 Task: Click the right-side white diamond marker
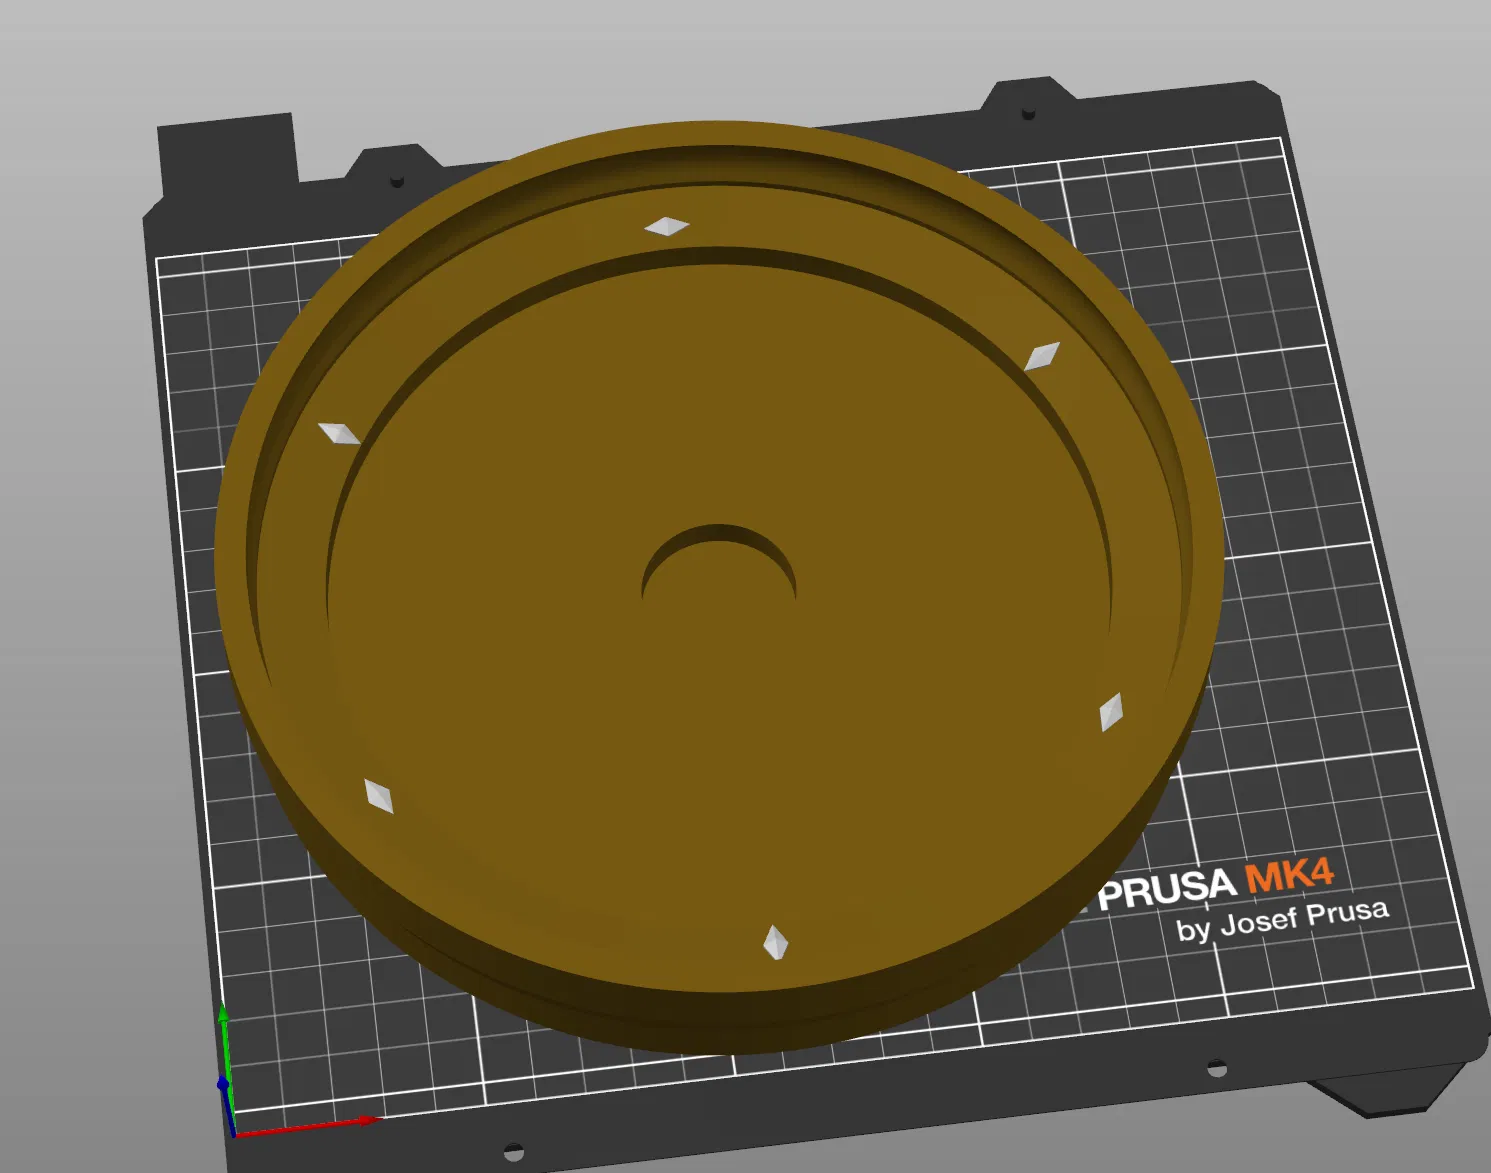click(x=1111, y=712)
